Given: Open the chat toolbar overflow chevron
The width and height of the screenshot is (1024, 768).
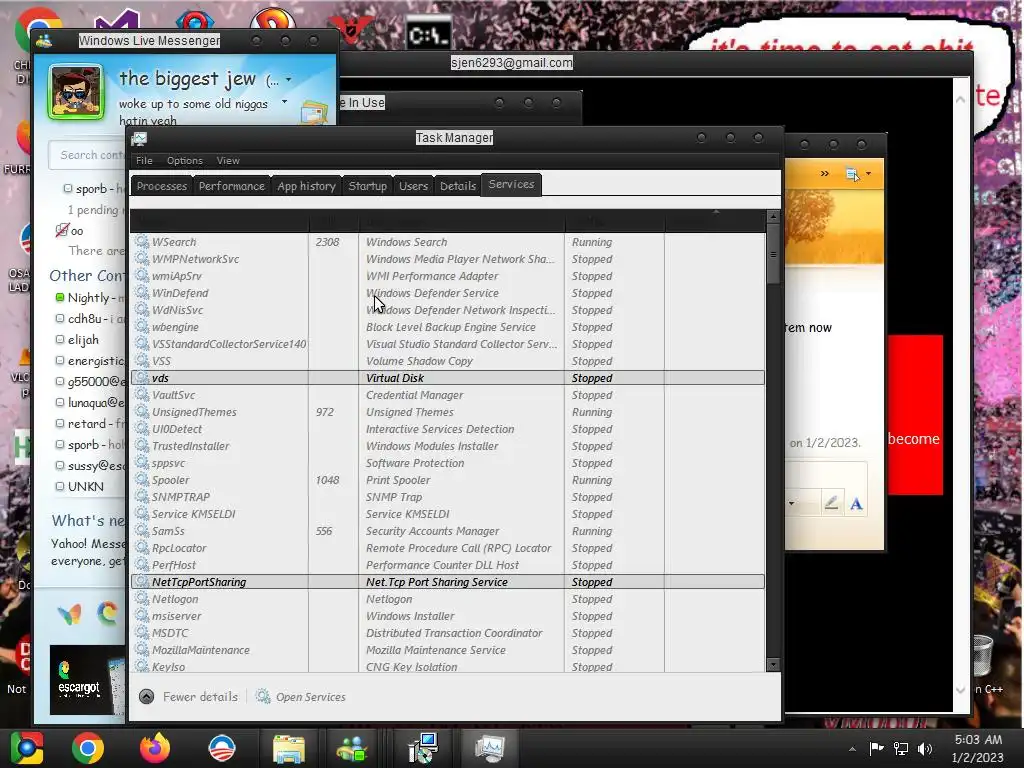Looking at the screenshot, I should click(824, 173).
